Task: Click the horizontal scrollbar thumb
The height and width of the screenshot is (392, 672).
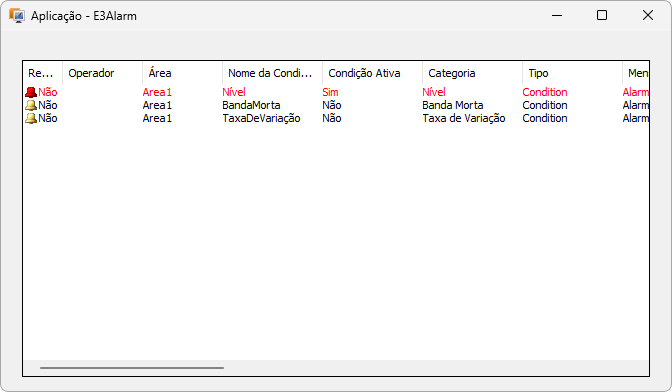Action: tap(132, 368)
